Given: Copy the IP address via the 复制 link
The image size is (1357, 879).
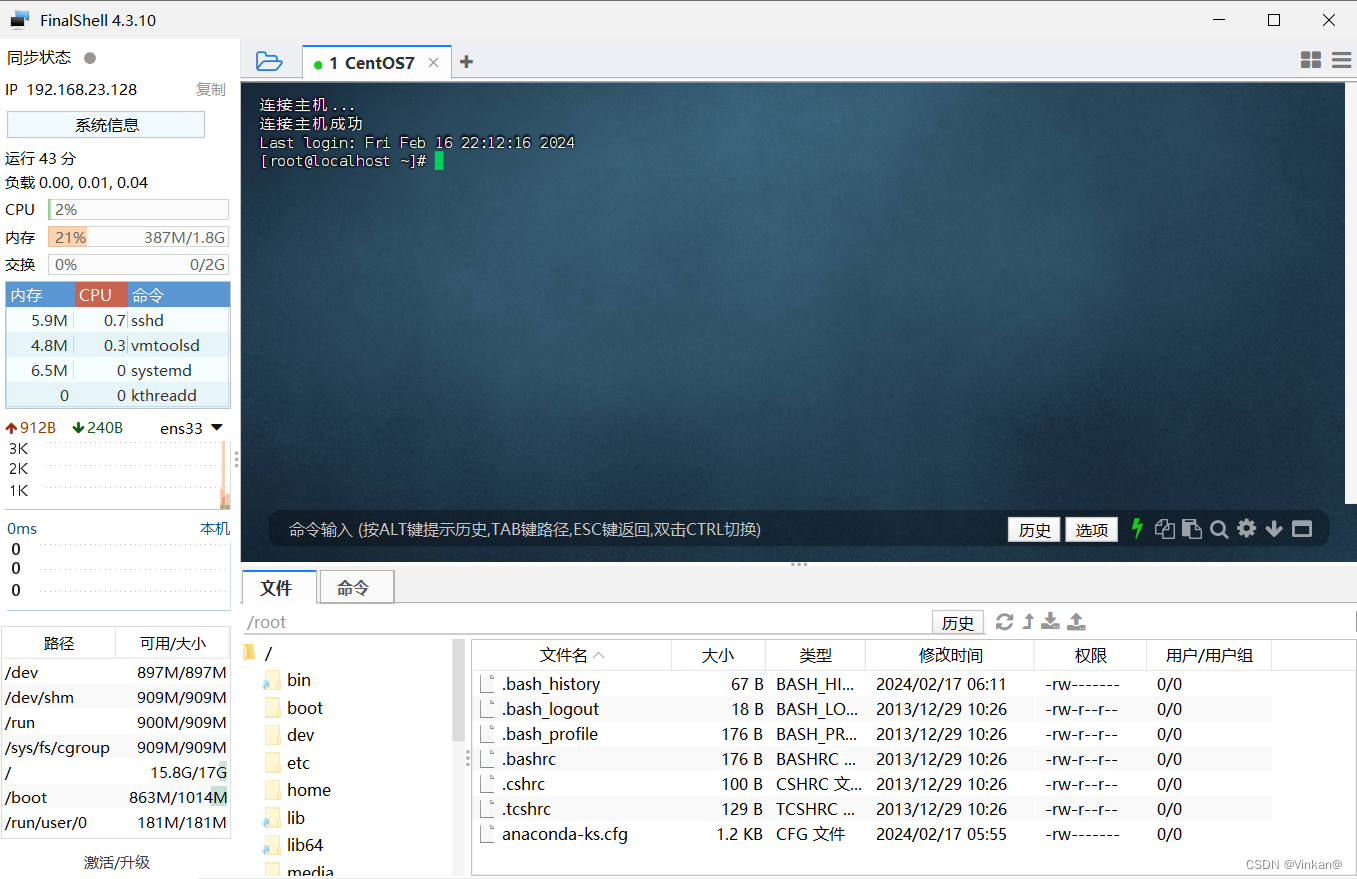Looking at the screenshot, I should pyautogui.click(x=210, y=89).
